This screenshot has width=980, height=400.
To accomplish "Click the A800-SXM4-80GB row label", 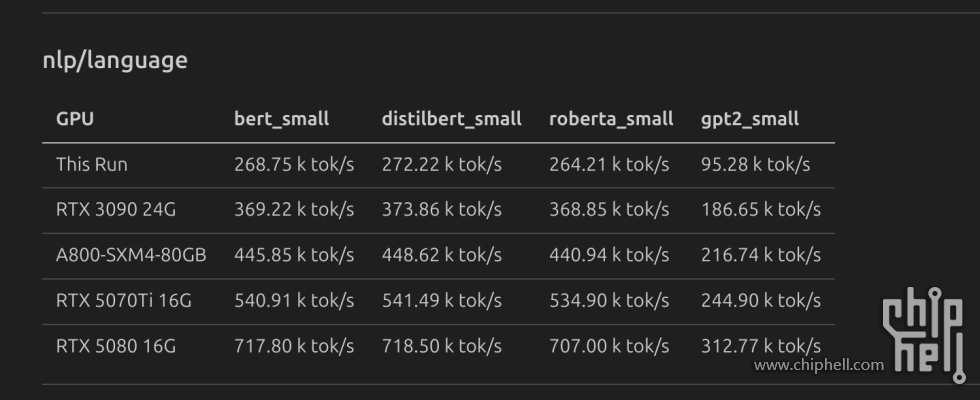I will 131,255.
